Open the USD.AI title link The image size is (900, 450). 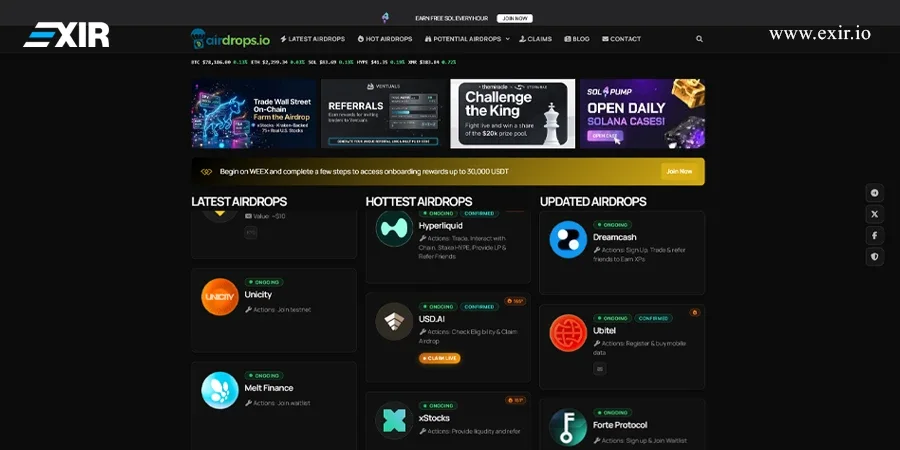click(432, 319)
